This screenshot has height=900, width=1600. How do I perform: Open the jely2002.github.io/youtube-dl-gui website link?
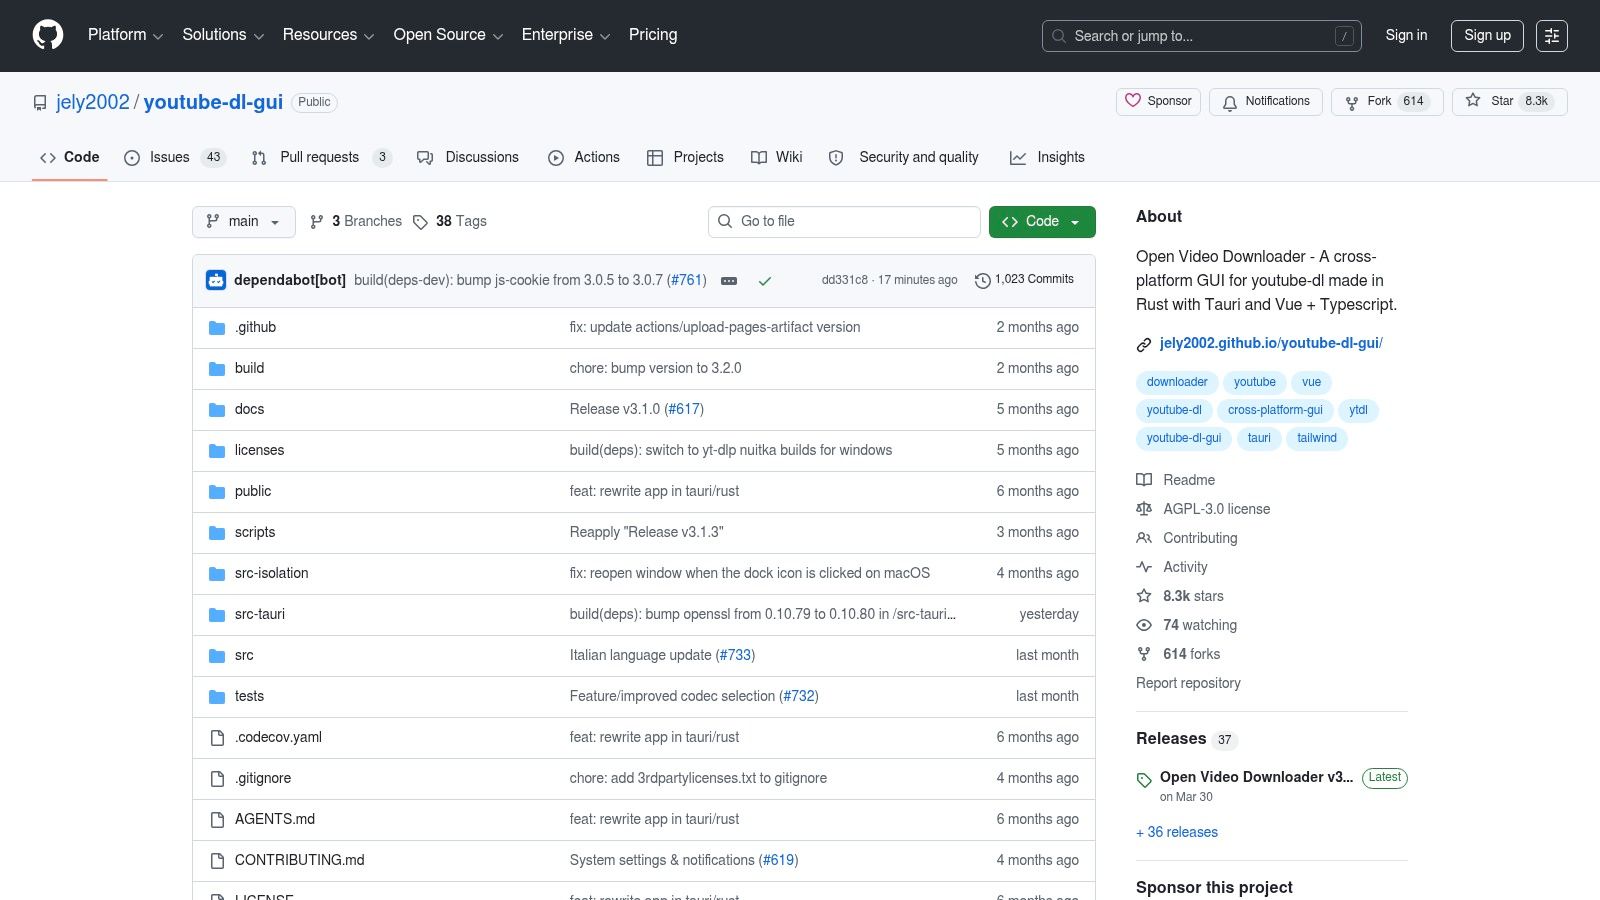pyautogui.click(x=1271, y=343)
